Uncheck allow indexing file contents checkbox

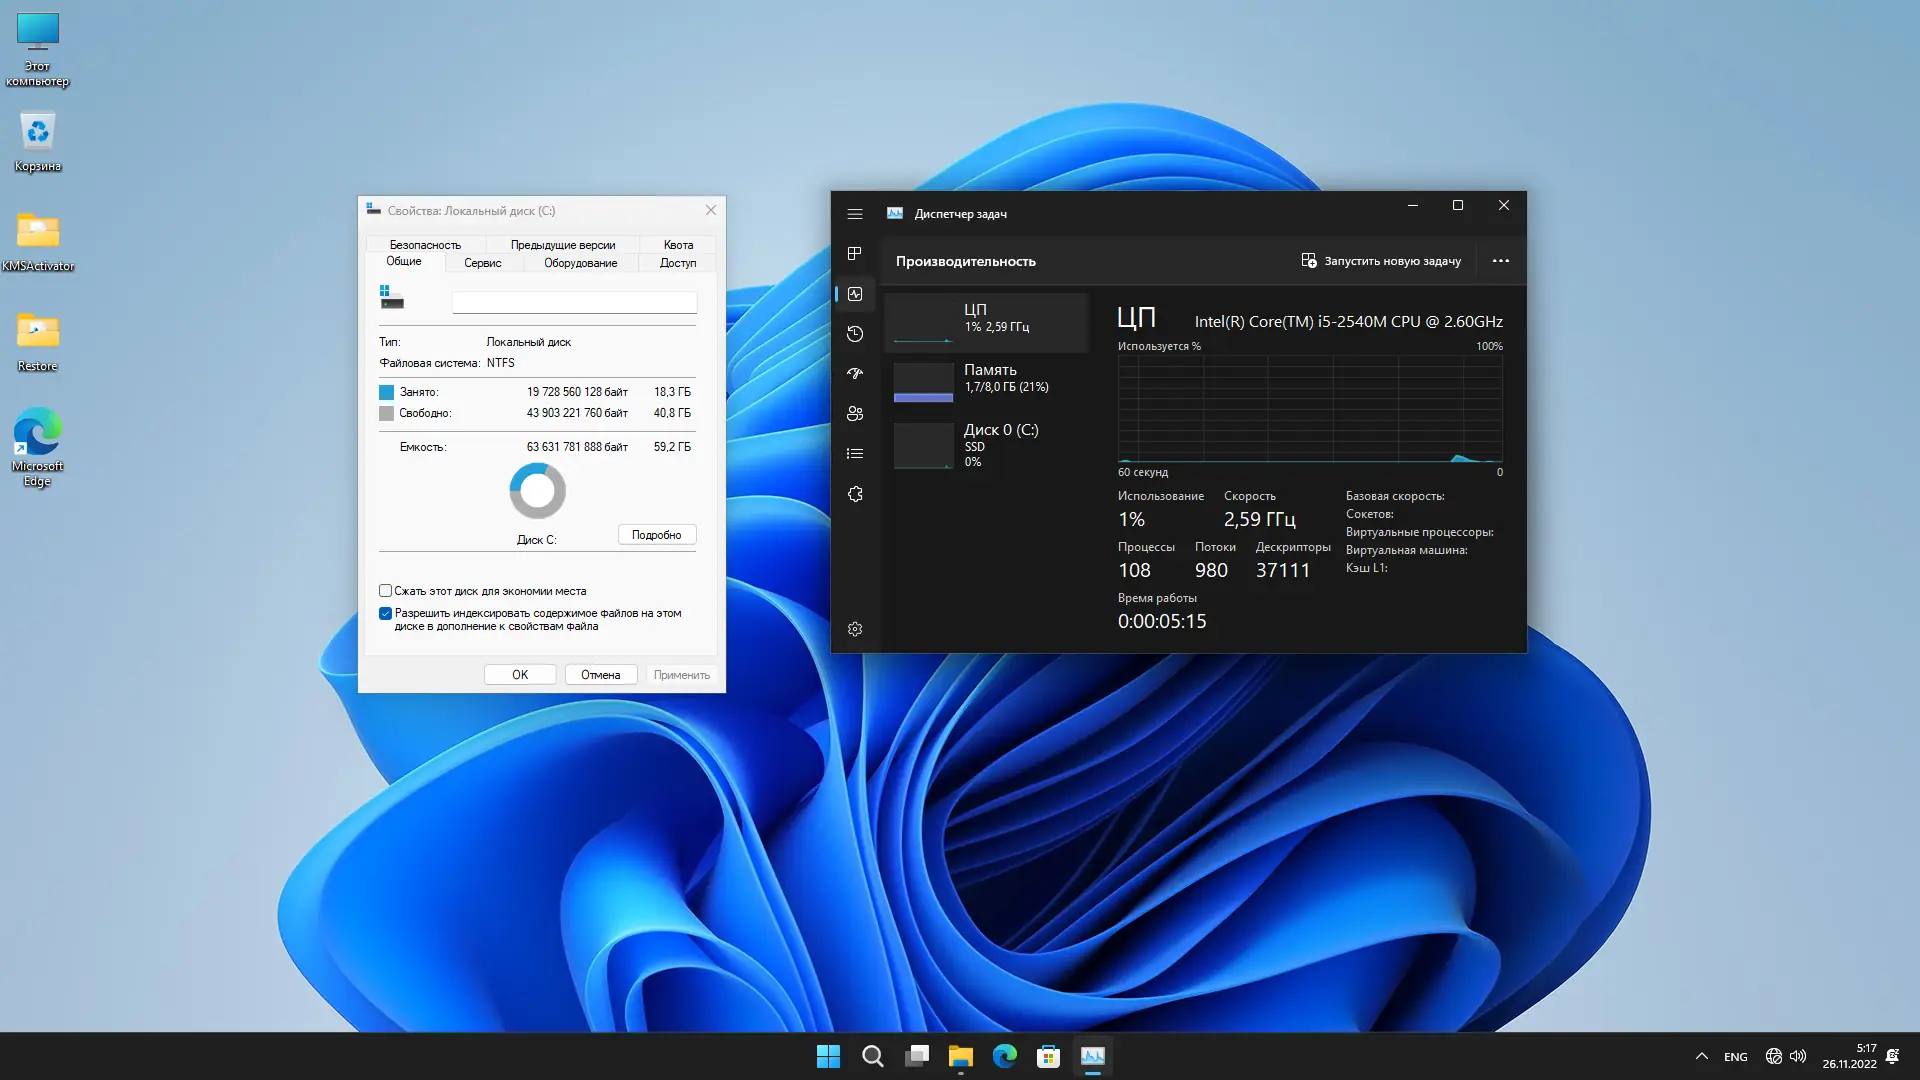(x=385, y=613)
